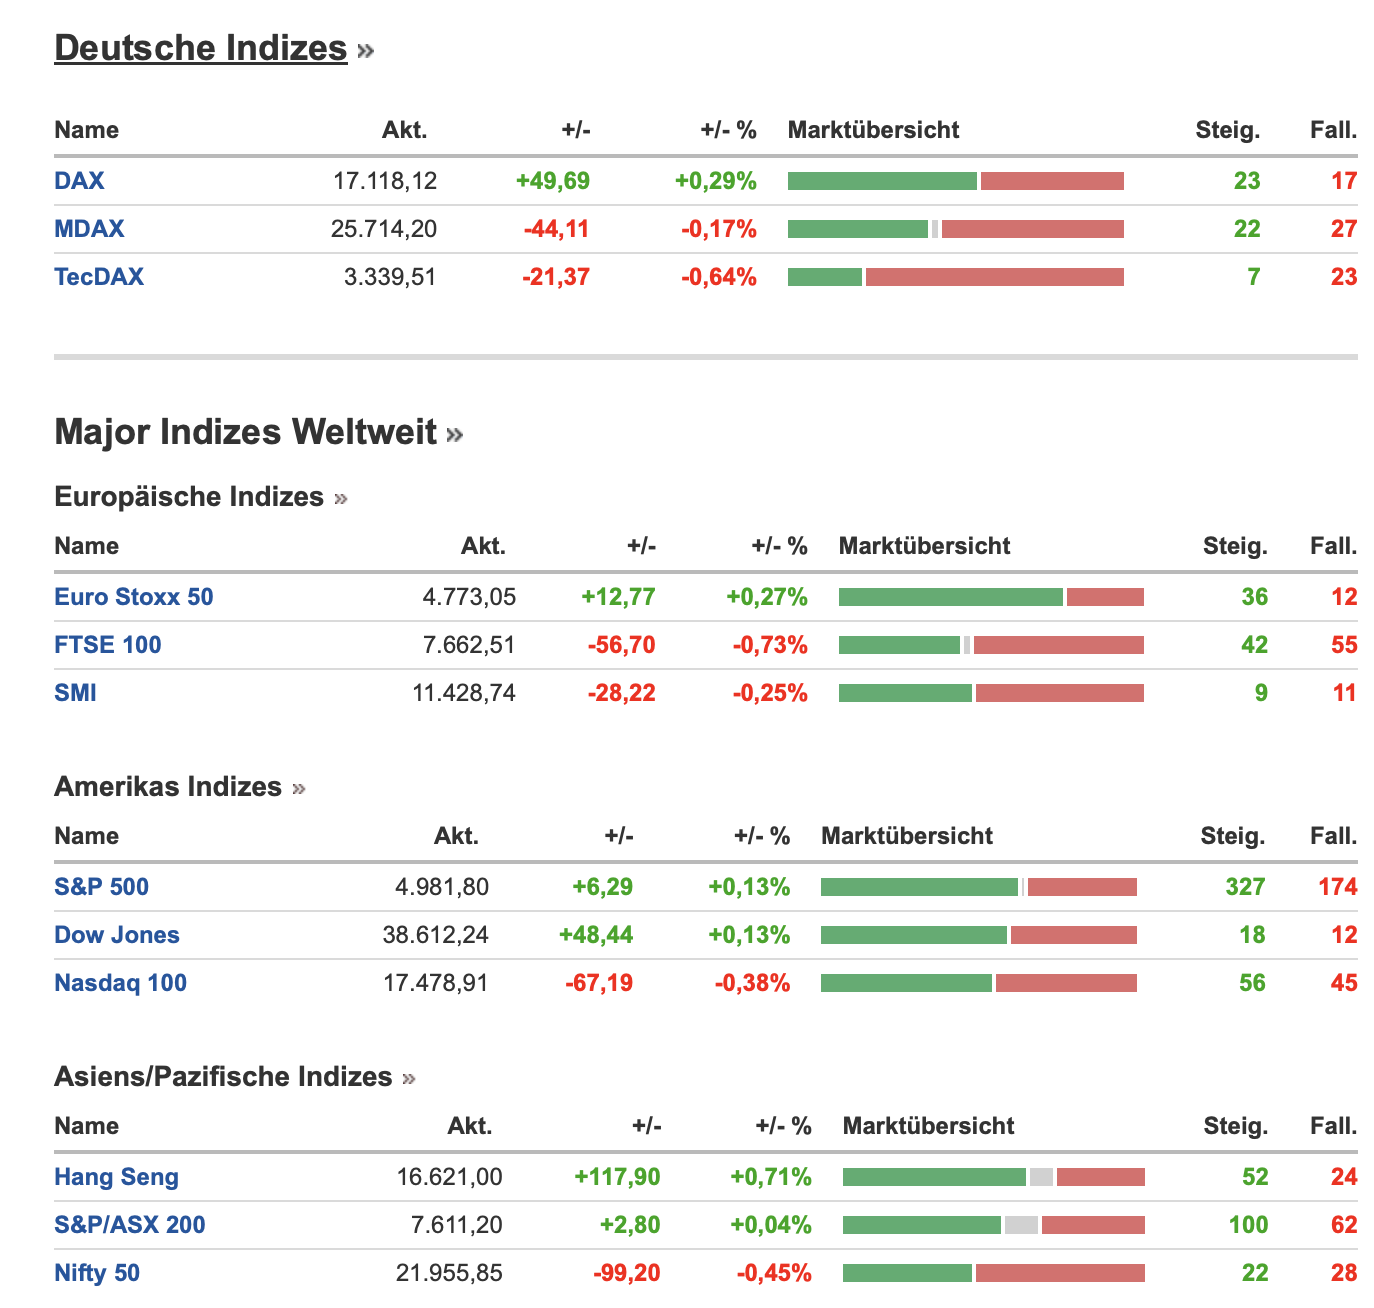The width and height of the screenshot is (1374, 1308).
Task: Click the chevron icon beside Asiens/Pazifische Indizes
Action: [x=408, y=1078]
